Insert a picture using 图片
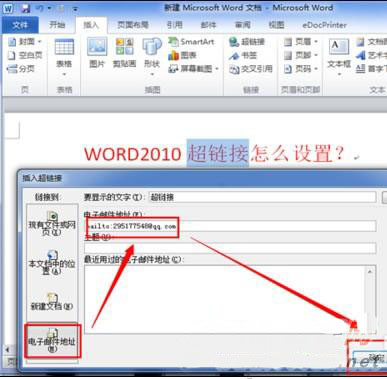This screenshot has width=387, height=379. pyautogui.click(x=97, y=53)
